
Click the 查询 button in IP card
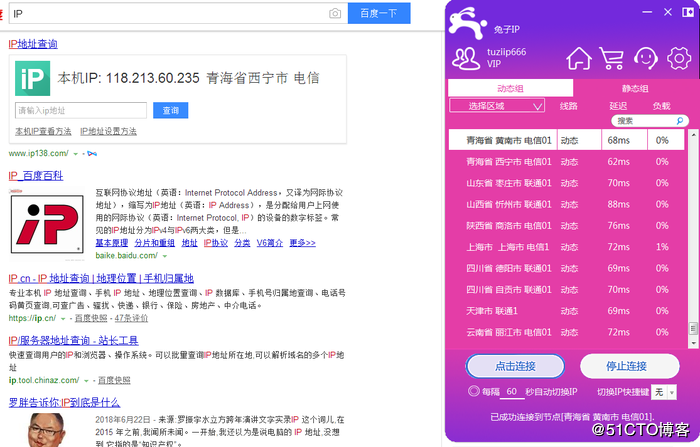(x=171, y=110)
